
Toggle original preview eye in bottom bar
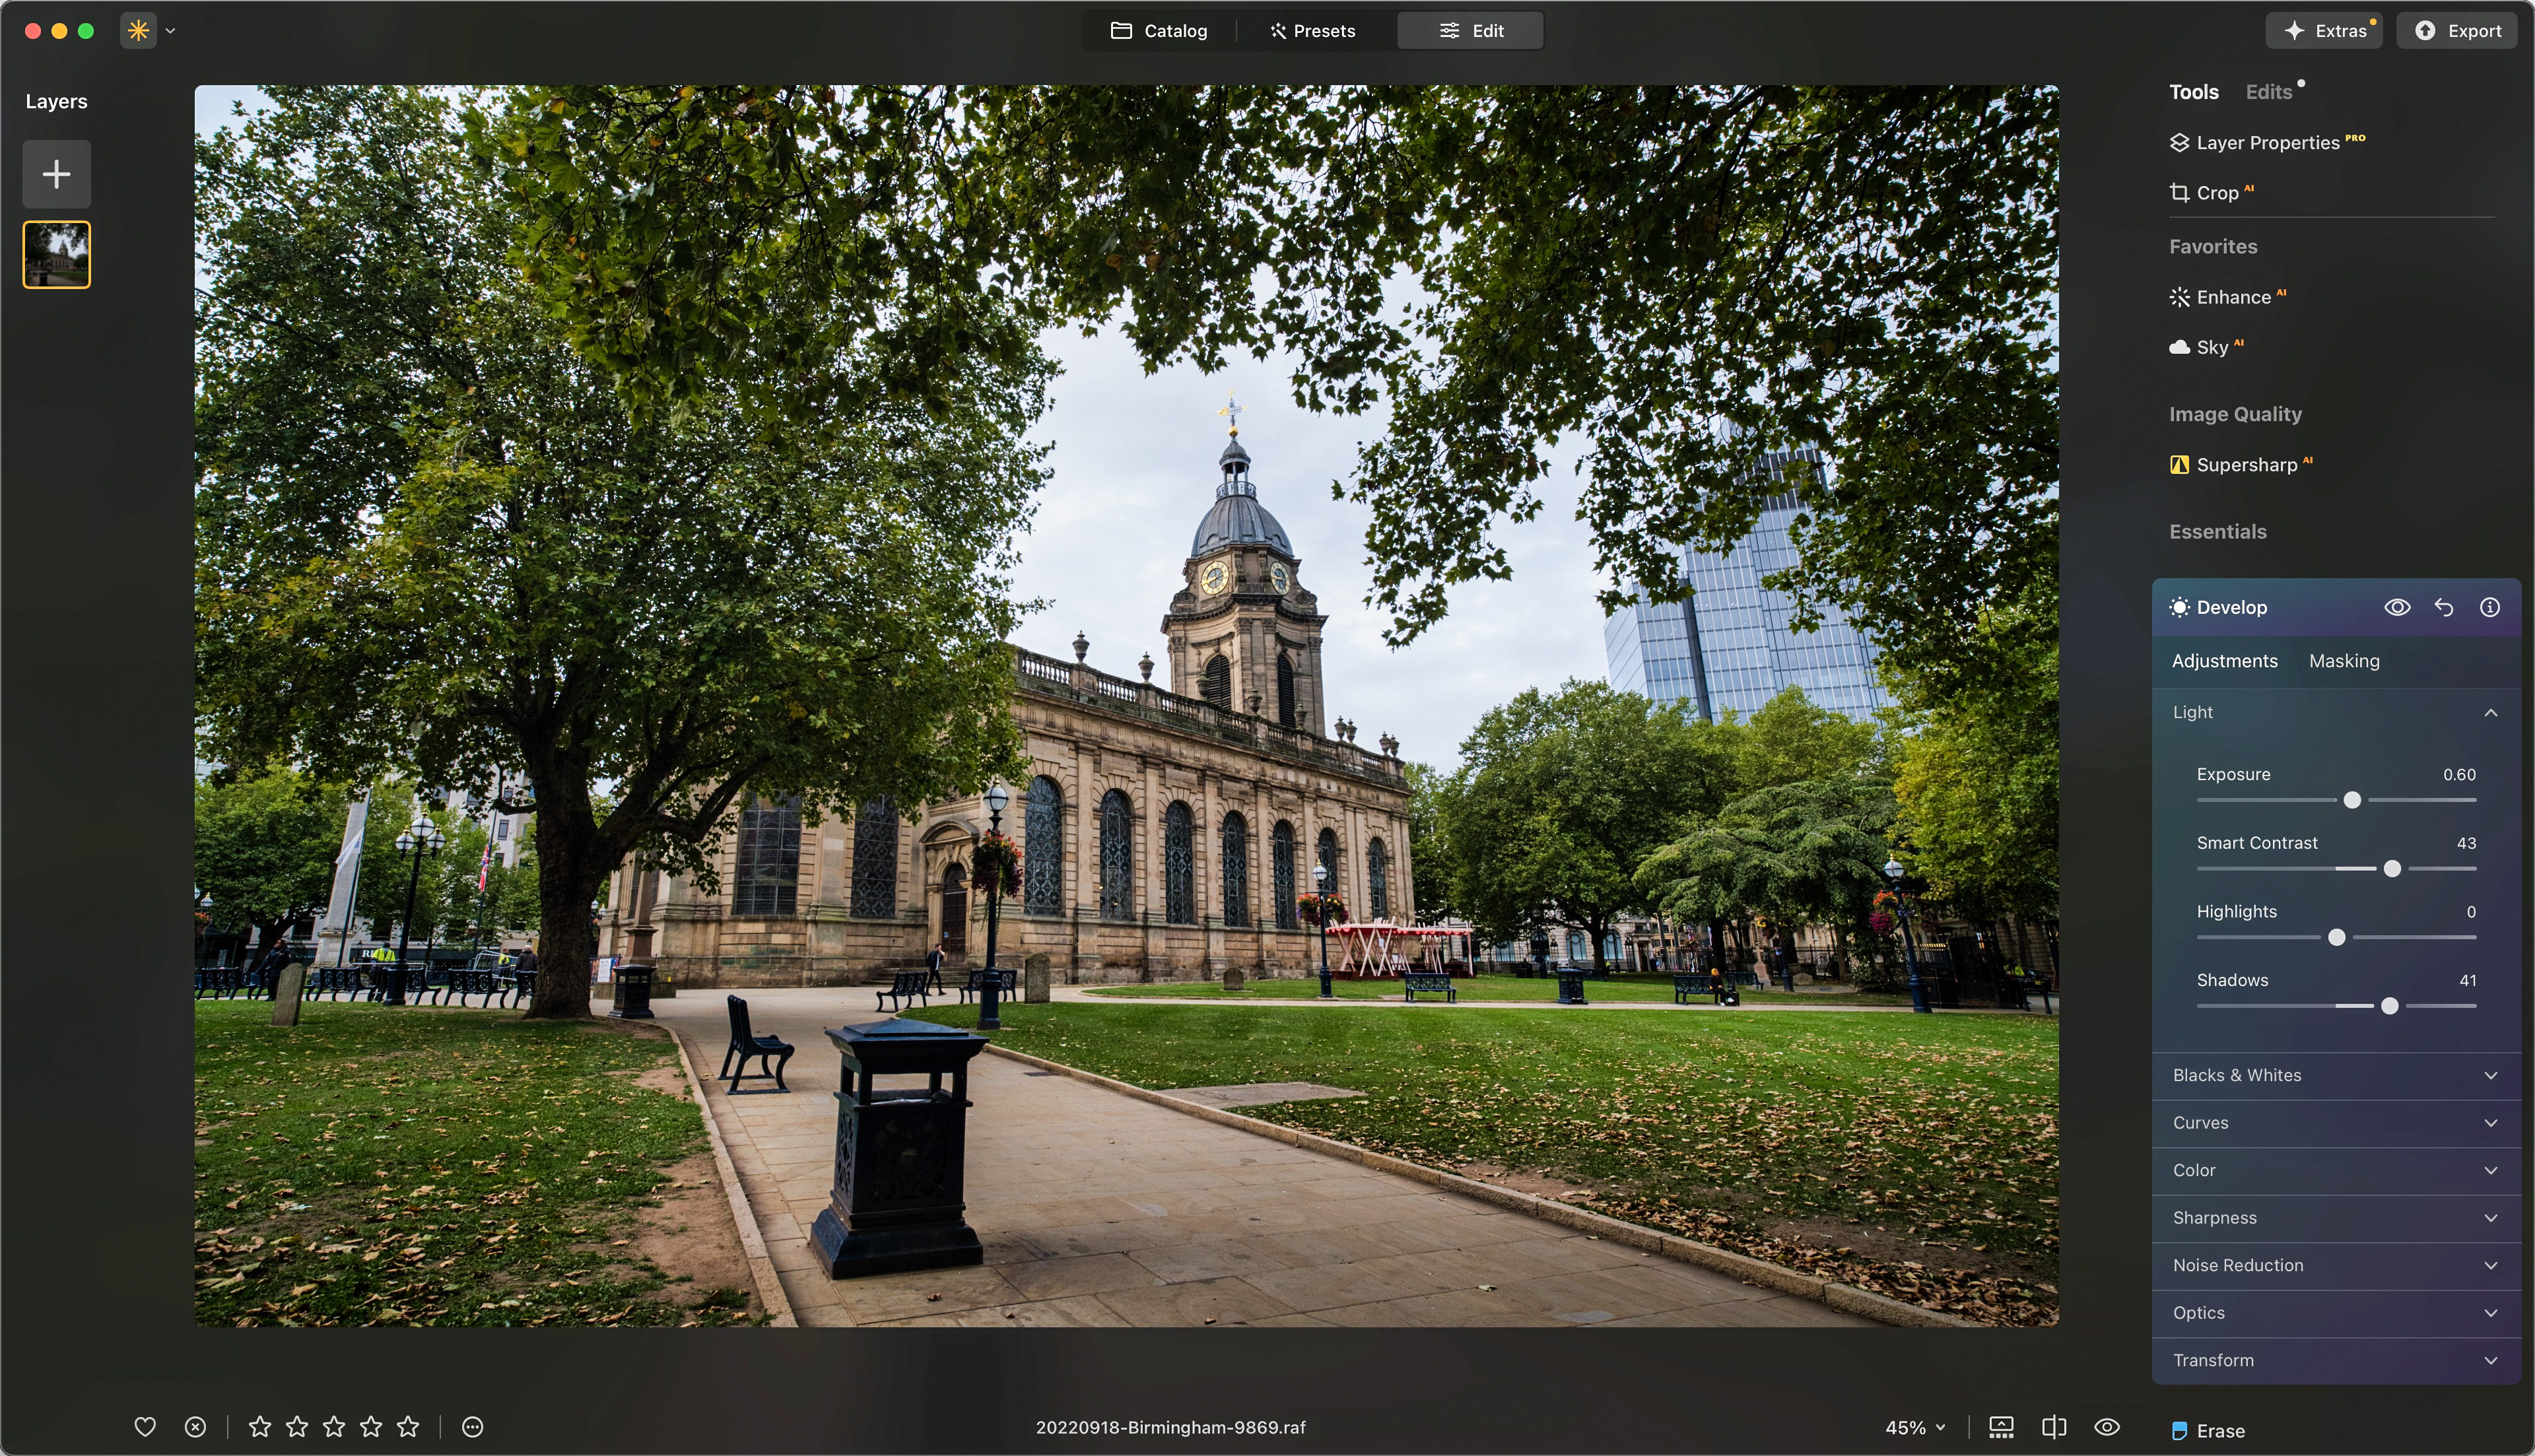pyautogui.click(x=2107, y=1427)
